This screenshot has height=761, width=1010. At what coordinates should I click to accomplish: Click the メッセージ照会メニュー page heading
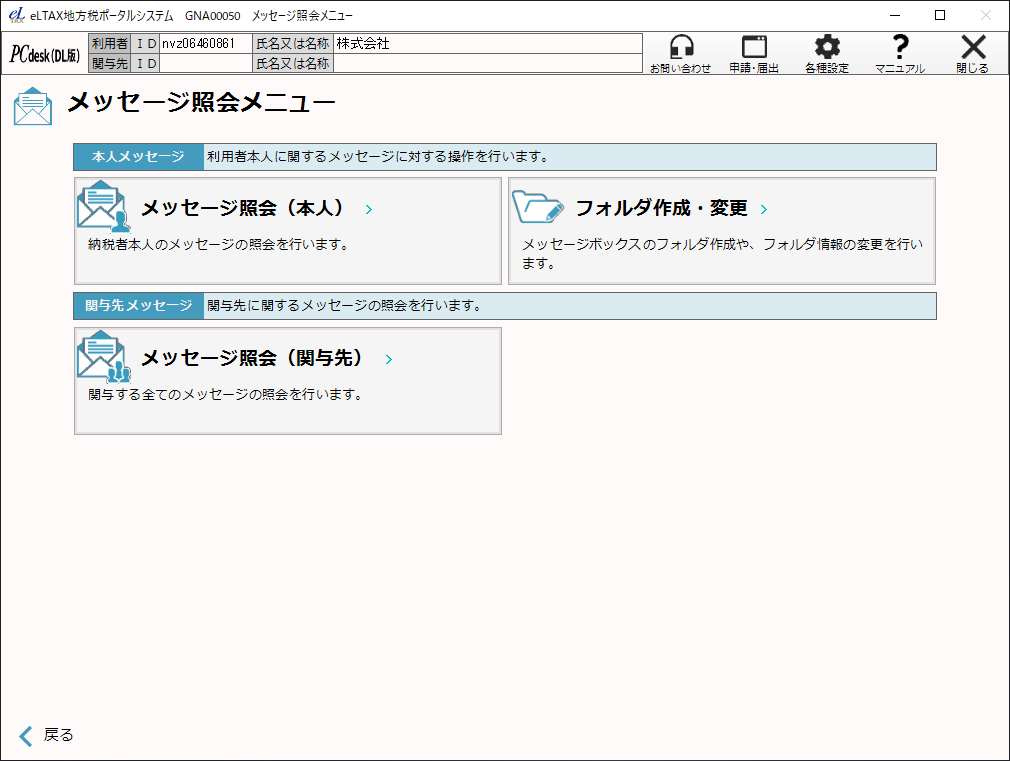tap(201, 102)
